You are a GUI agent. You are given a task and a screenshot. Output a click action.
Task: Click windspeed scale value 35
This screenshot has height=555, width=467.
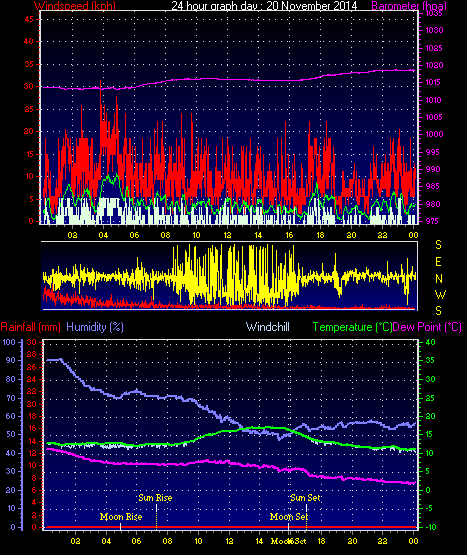29,64
